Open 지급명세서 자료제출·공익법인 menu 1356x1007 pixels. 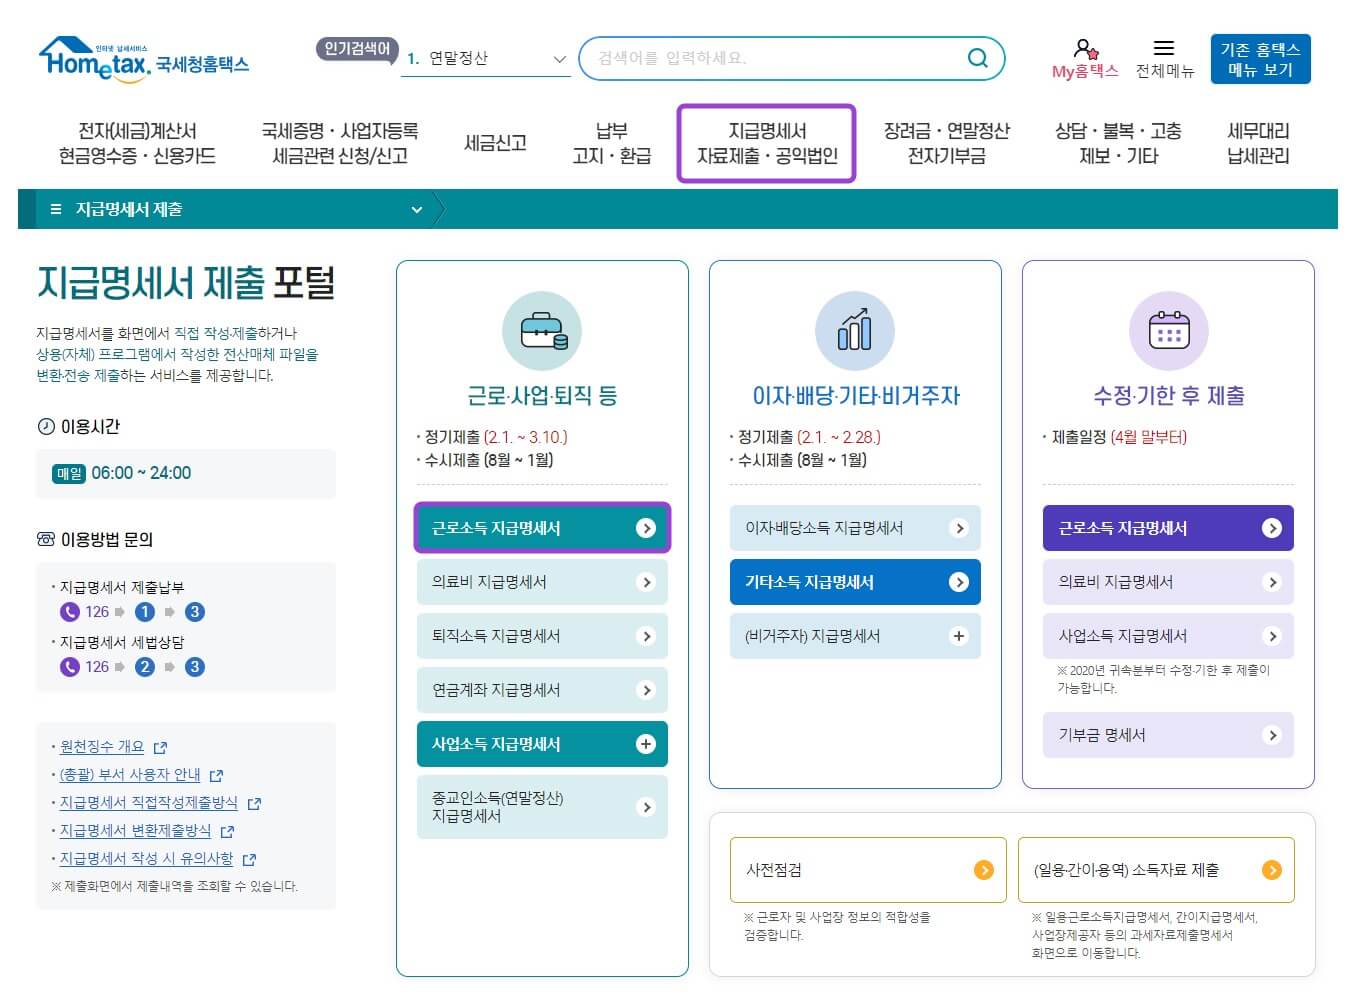(x=766, y=144)
